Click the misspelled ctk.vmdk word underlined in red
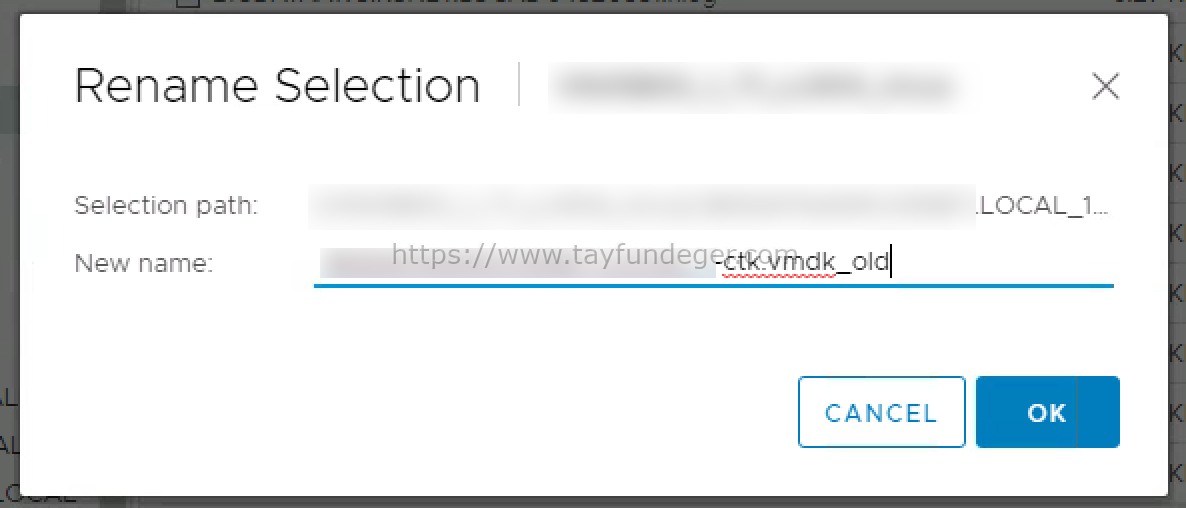The width and height of the screenshot is (1186, 508). 778,265
